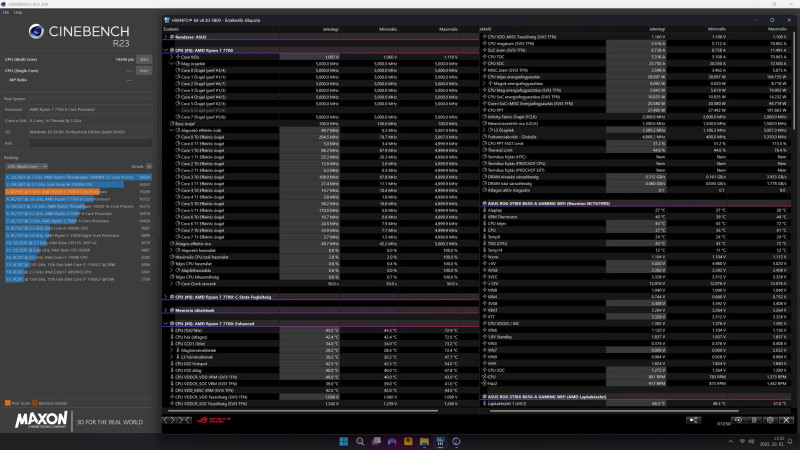The image size is (800, 450).
Task: Click the collapse columns arrows icon in HWiNFO toolbar
Action: 184,420
